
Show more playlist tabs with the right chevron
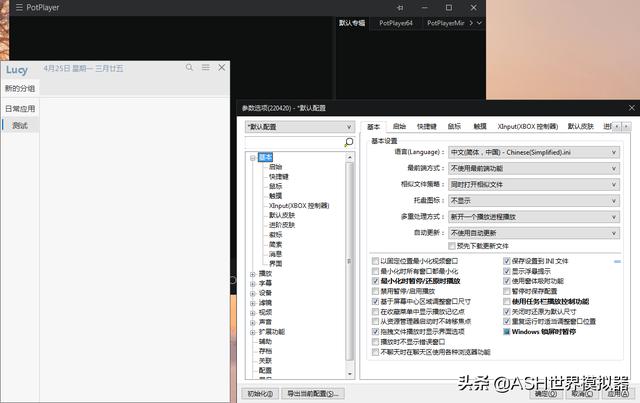[x=471, y=23]
